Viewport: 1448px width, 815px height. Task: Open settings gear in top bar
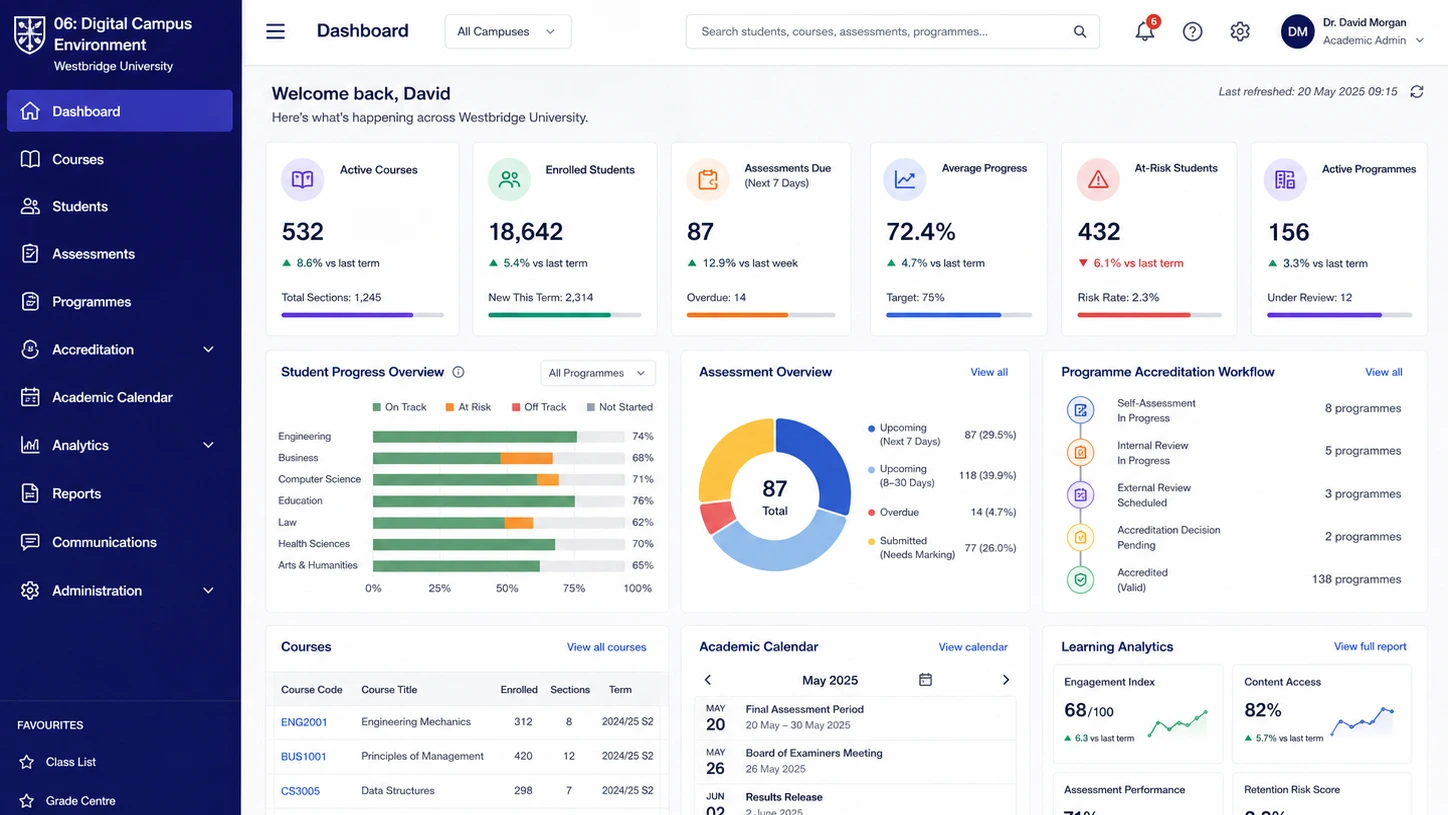(1240, 32)
